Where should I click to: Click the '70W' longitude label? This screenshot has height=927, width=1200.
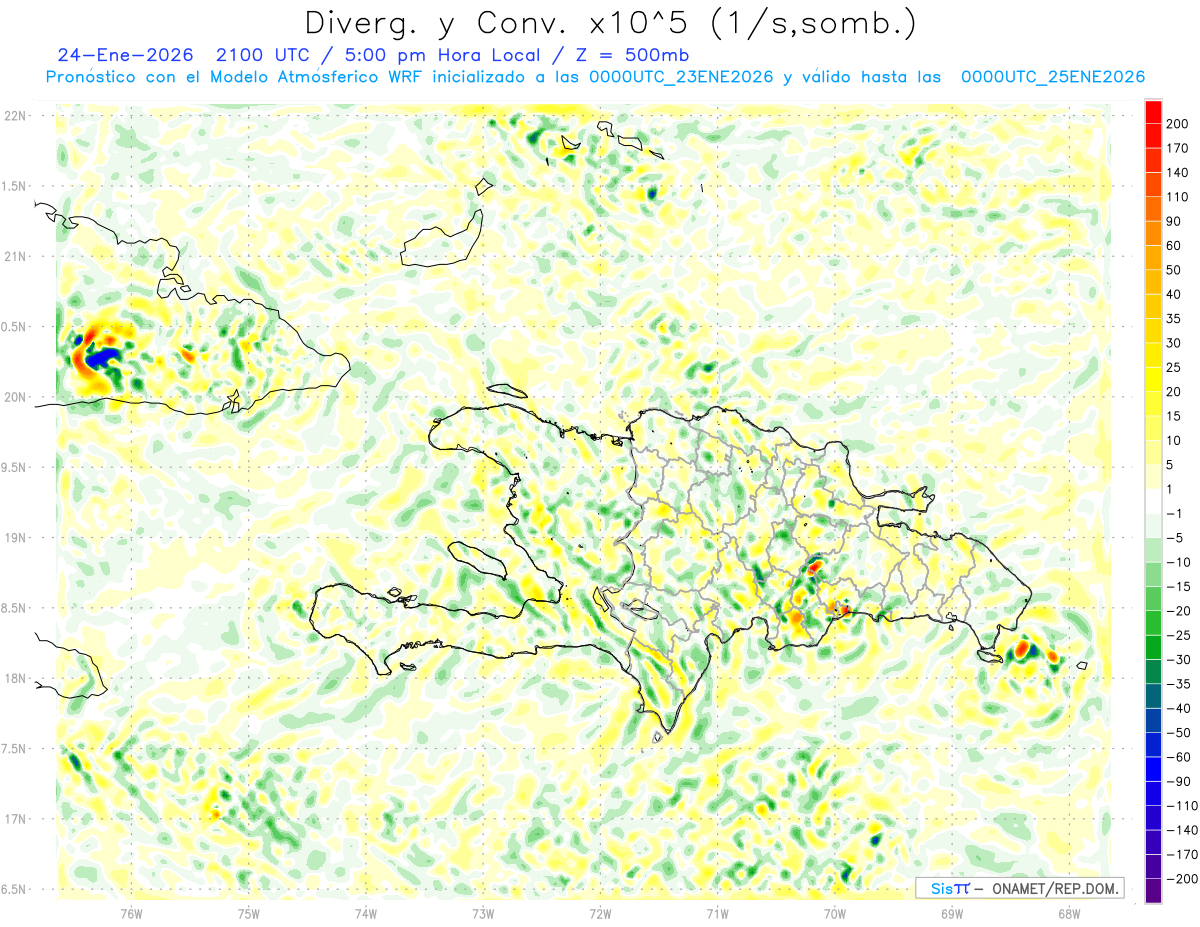click(835, 912)
